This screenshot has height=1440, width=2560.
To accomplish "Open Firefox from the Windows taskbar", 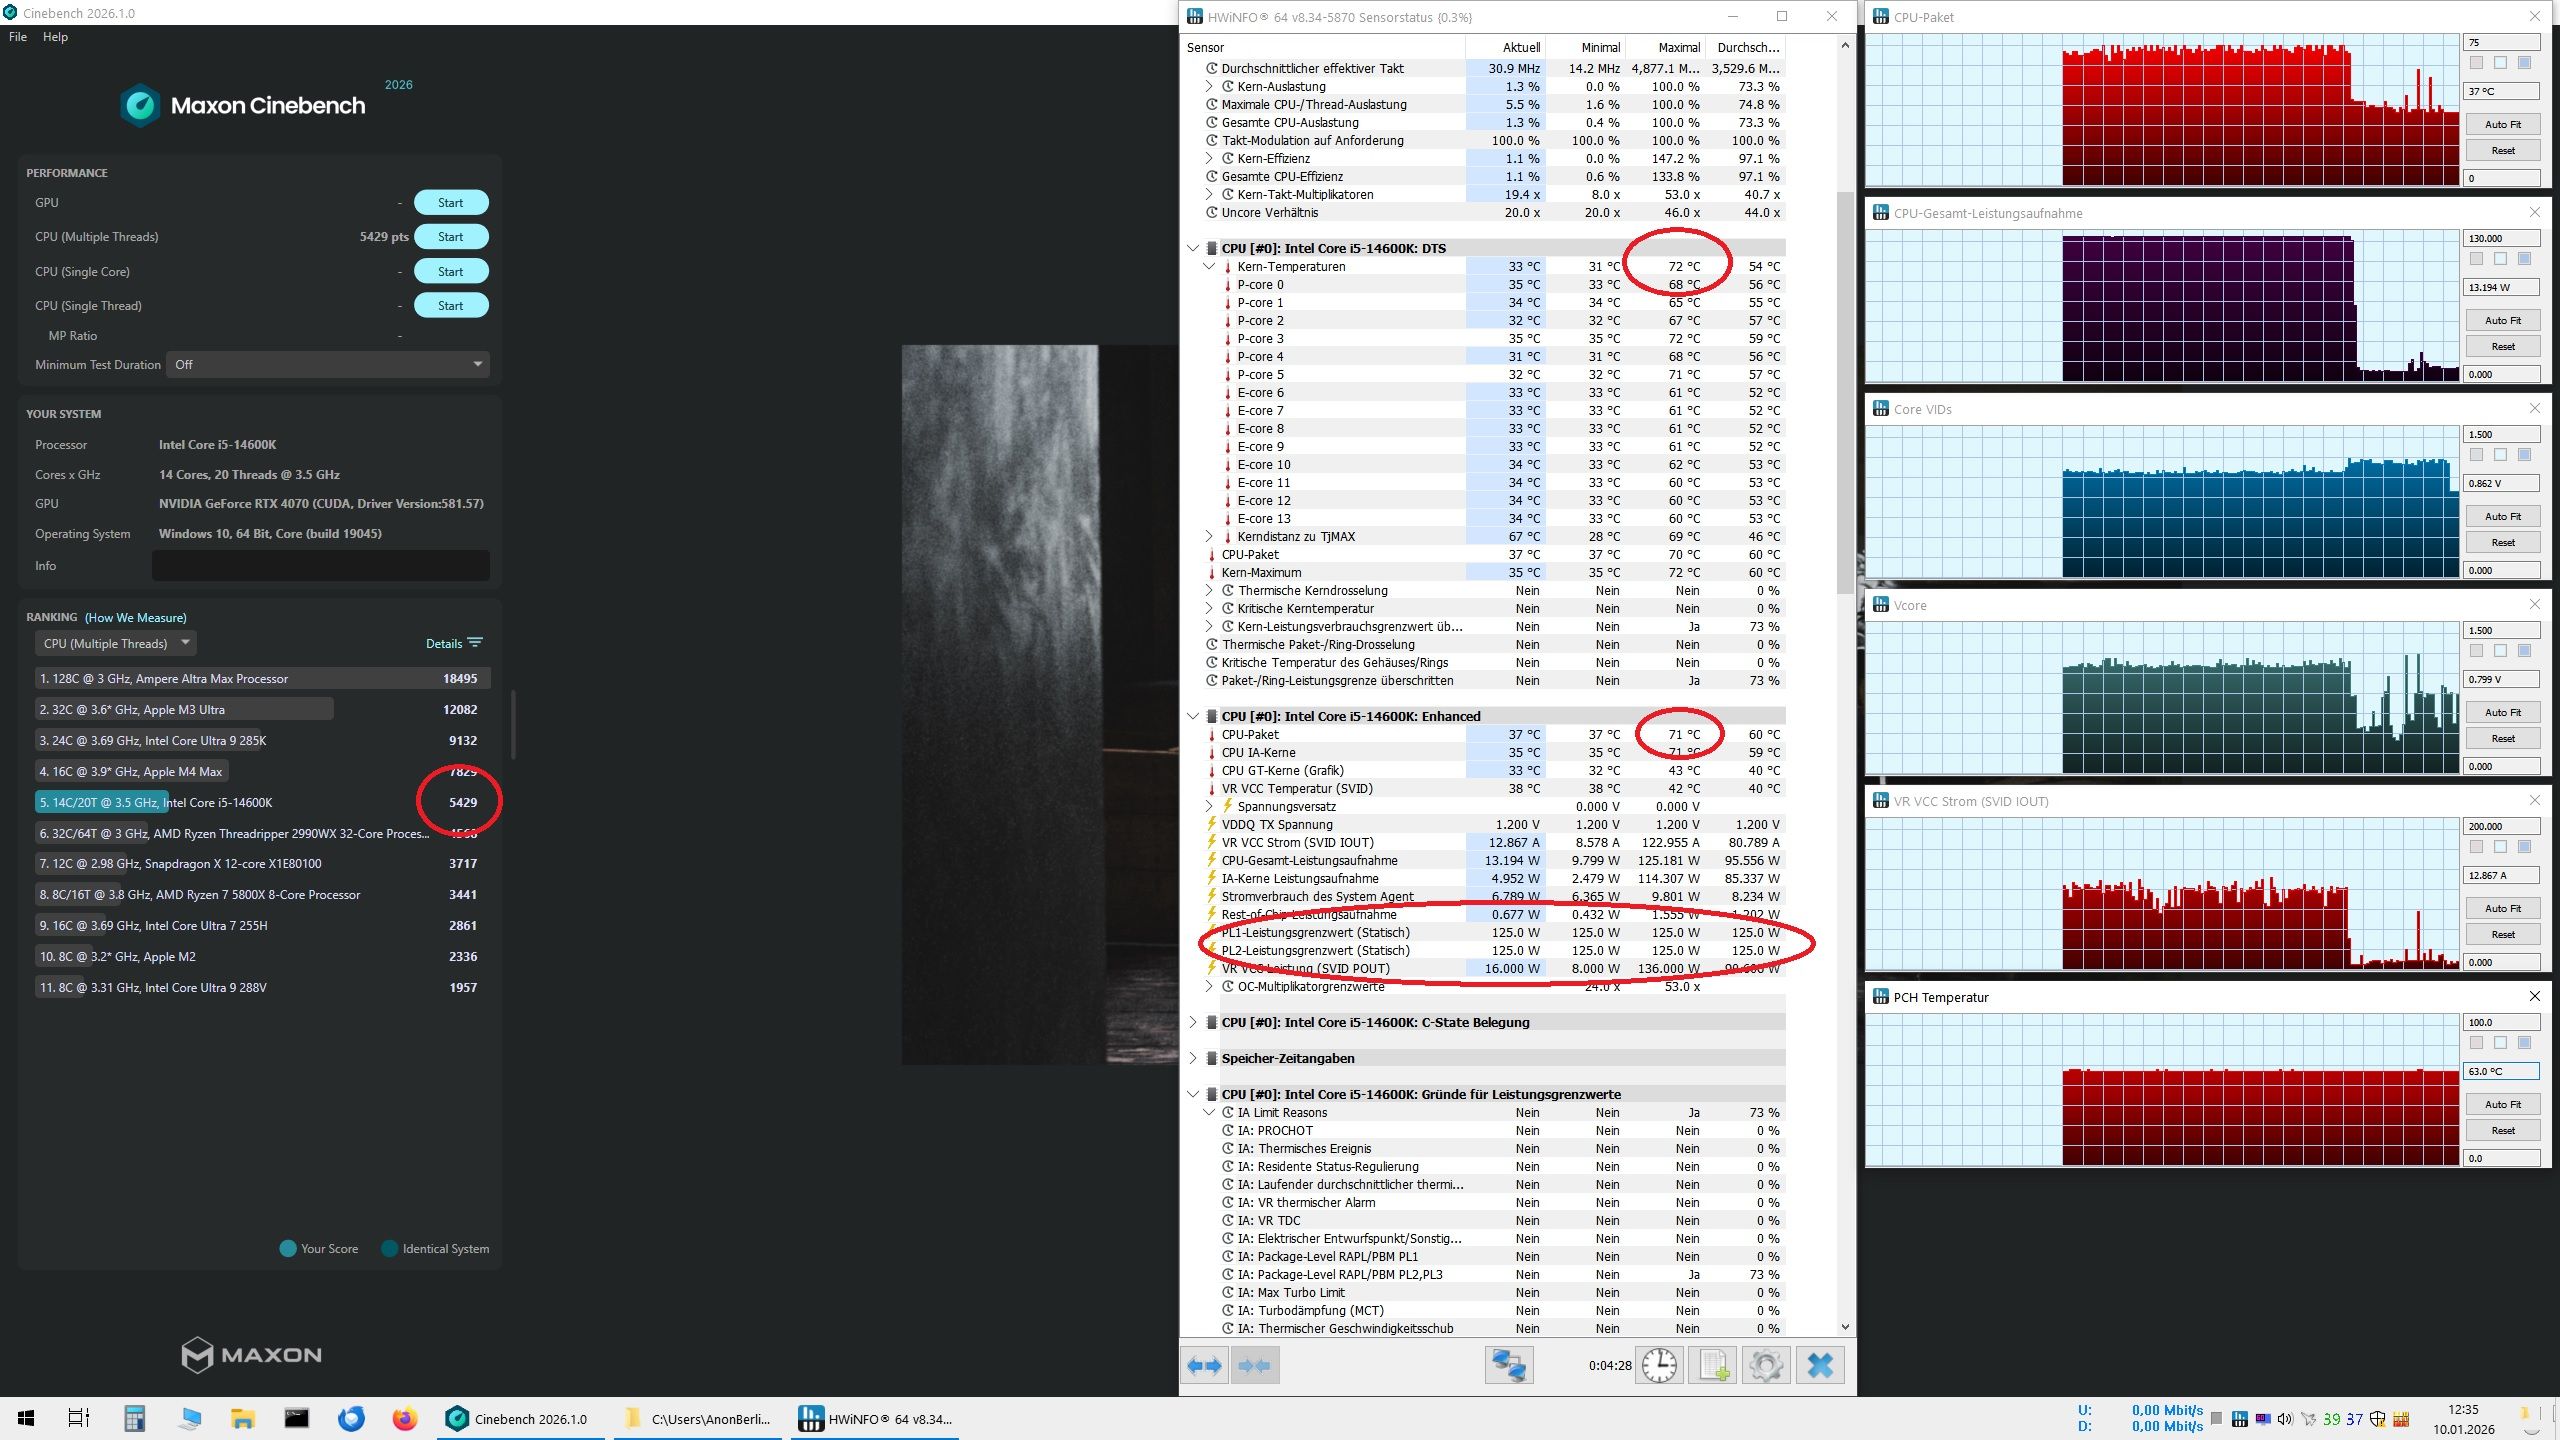I will tap(404, 1418).
